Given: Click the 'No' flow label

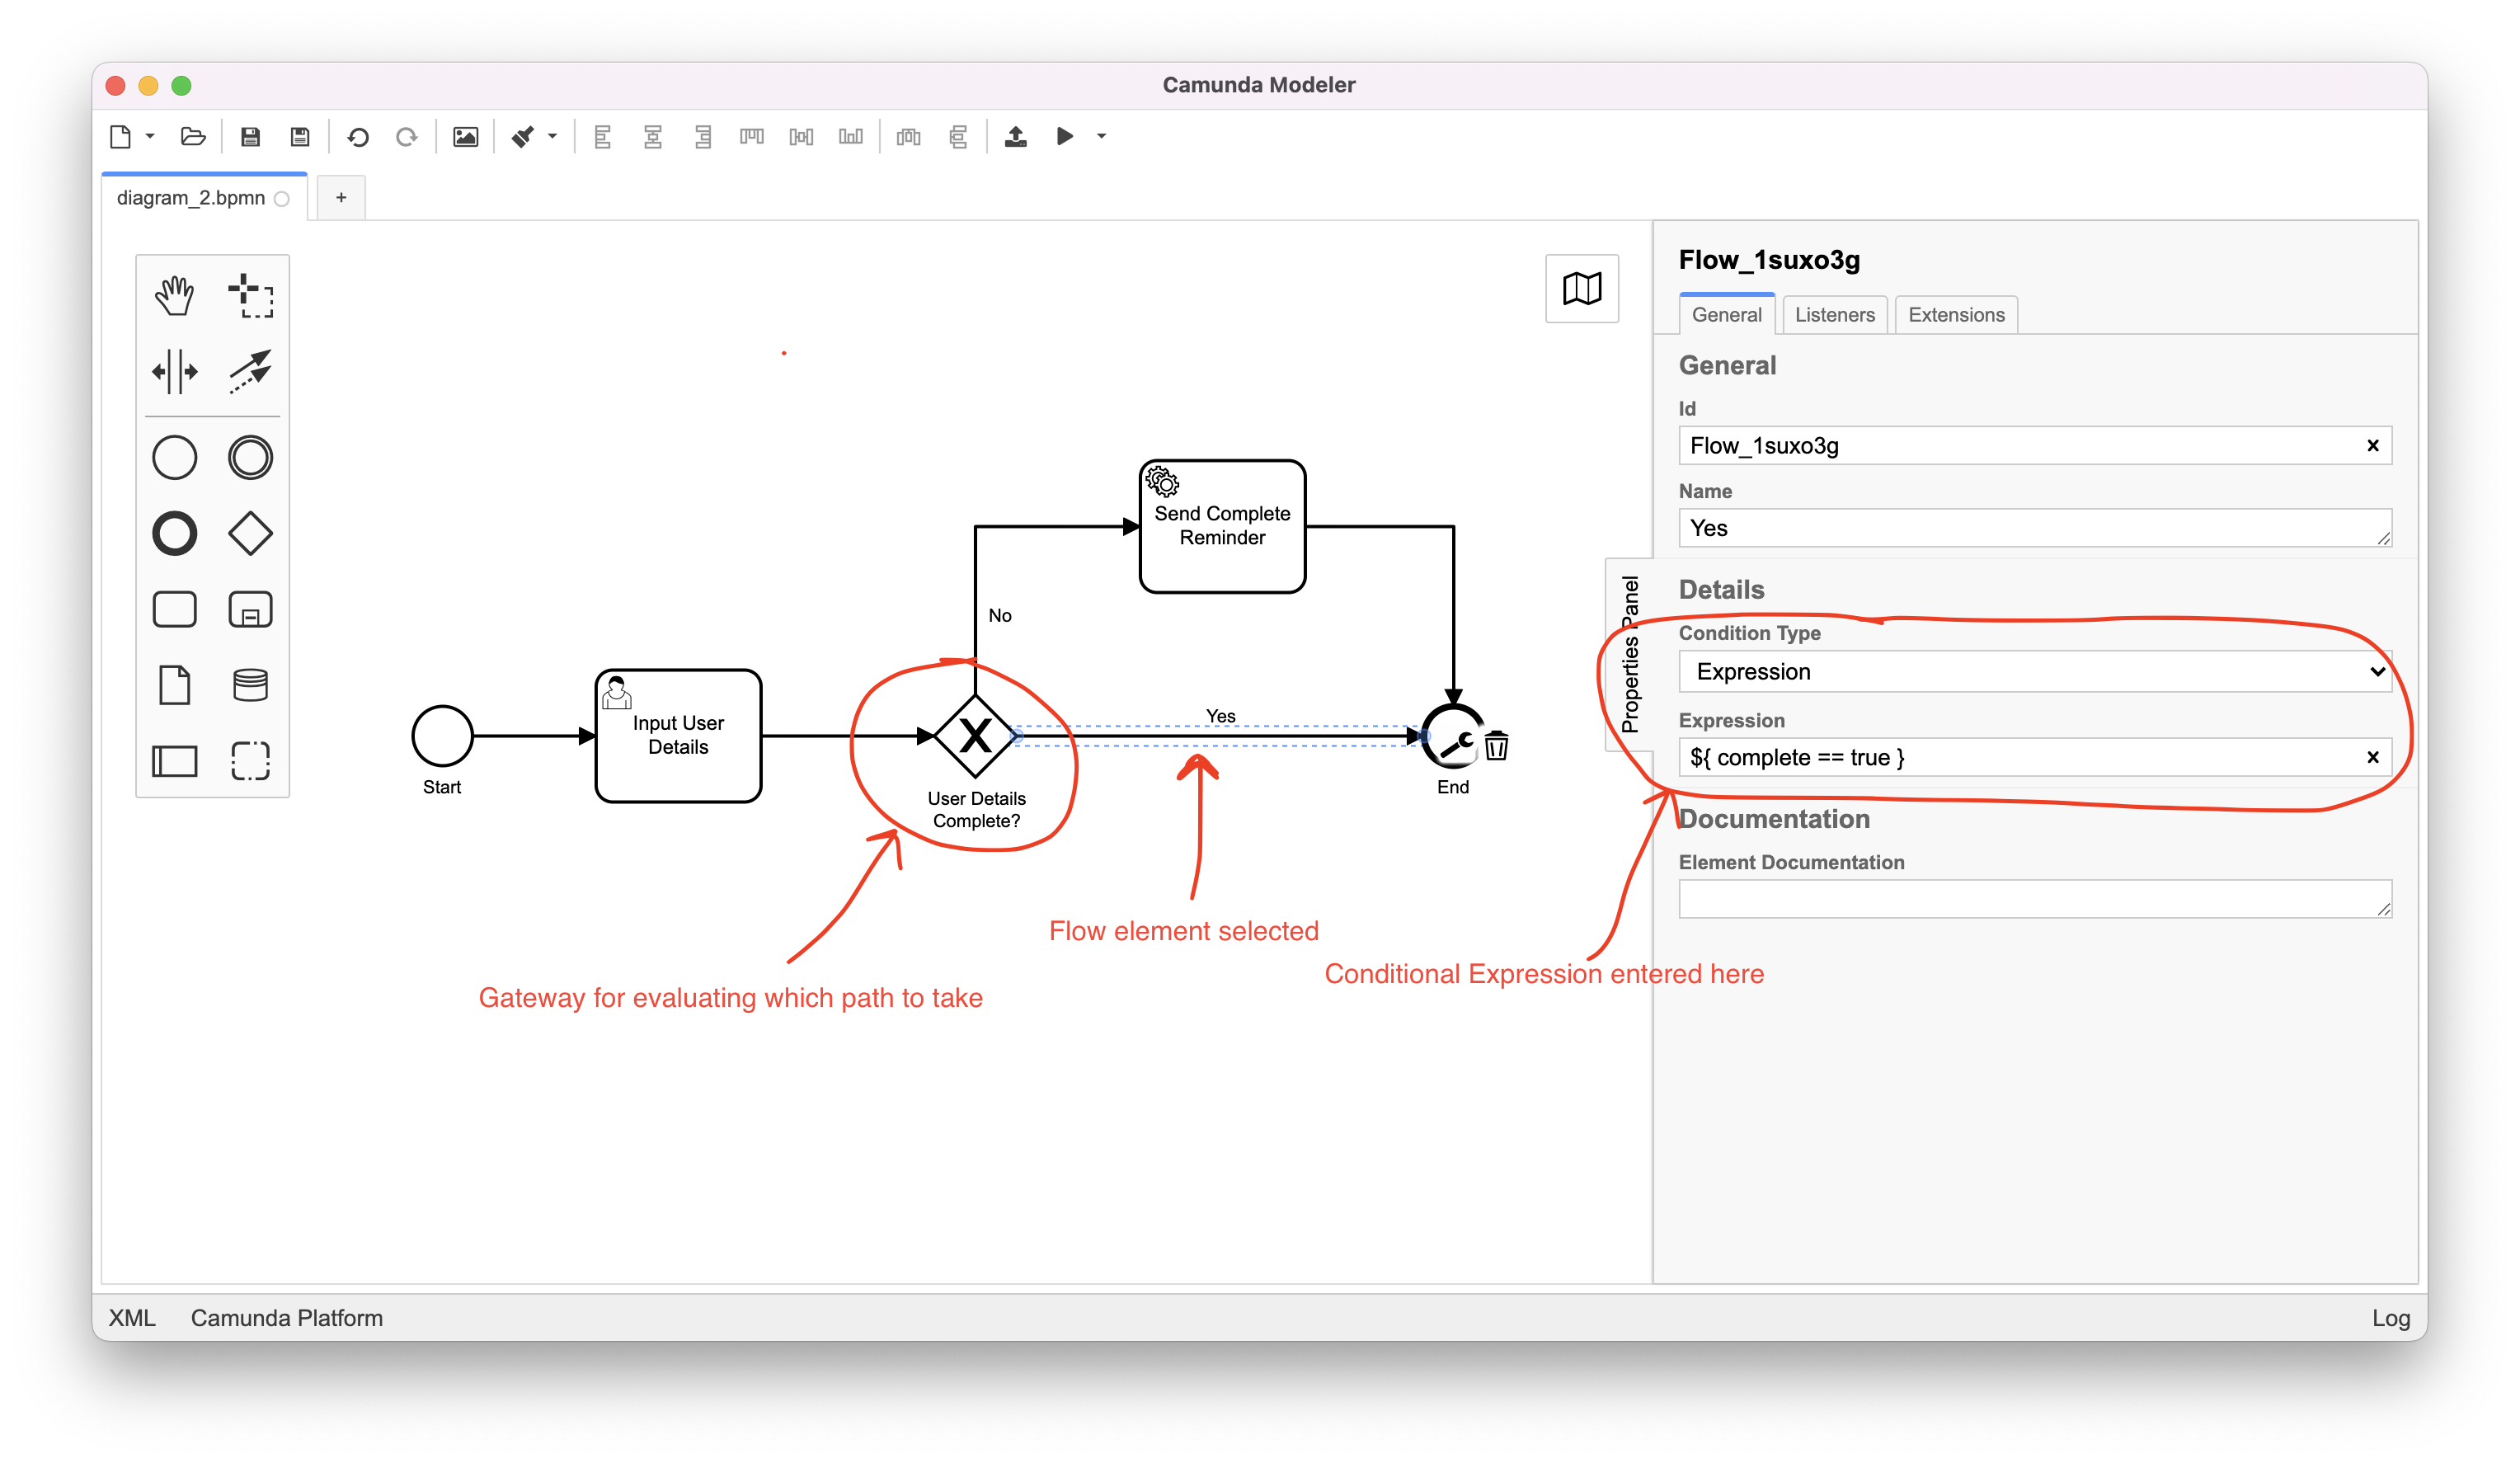Looking at the screenshot, I should 1000,616.
